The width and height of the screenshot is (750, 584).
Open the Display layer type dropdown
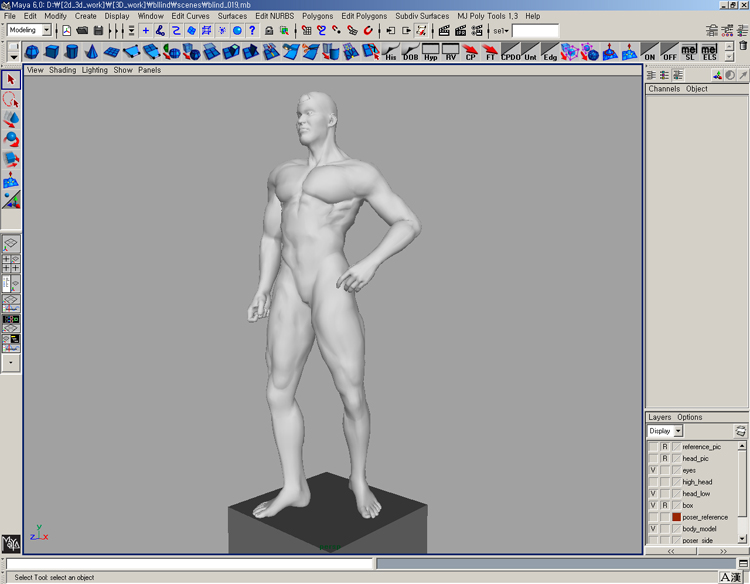[678, 431]
